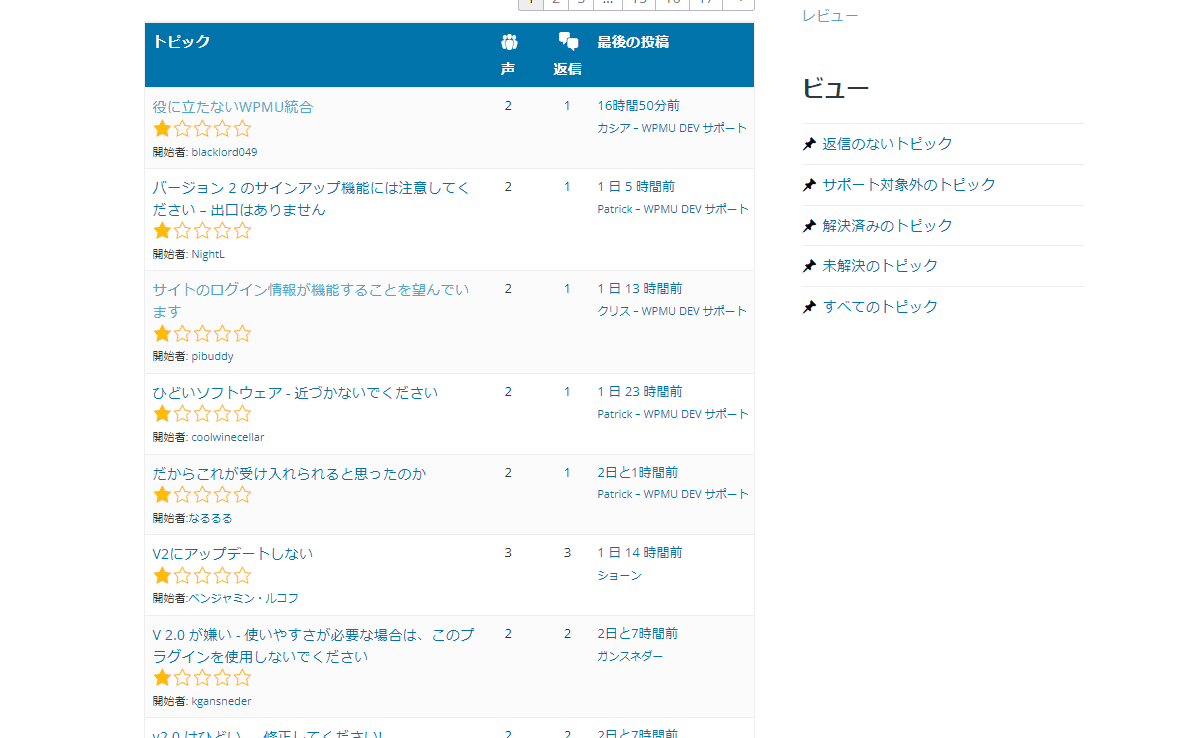Image resolution: width=1179 pixels, height=738 pixels.
Task: Click Patrick – WPMU DEV サポート under 1 日 5 時間前
Action: [x=673, y=209]
